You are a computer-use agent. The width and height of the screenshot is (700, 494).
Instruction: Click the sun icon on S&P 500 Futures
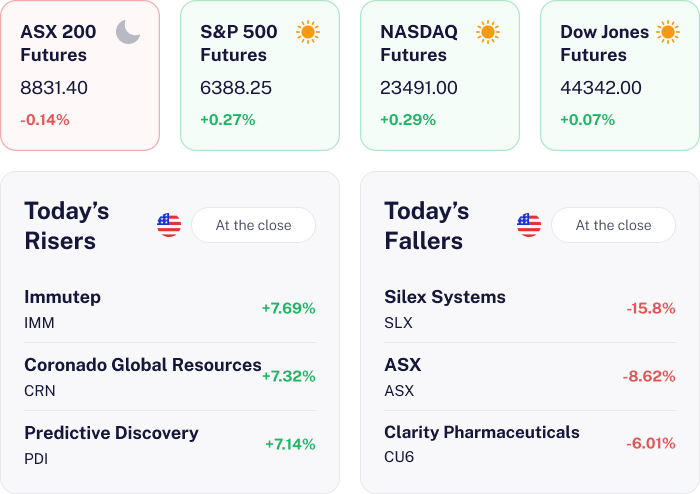pos(308,32)
